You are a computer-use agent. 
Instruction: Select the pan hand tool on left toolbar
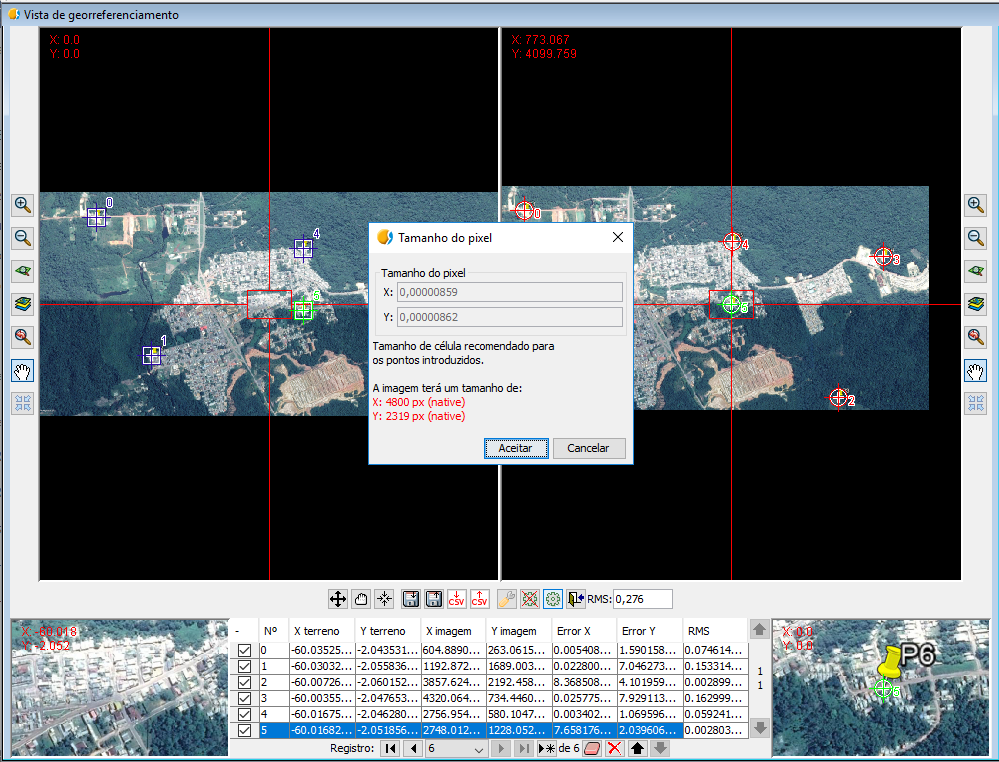[x=23, y=371]
